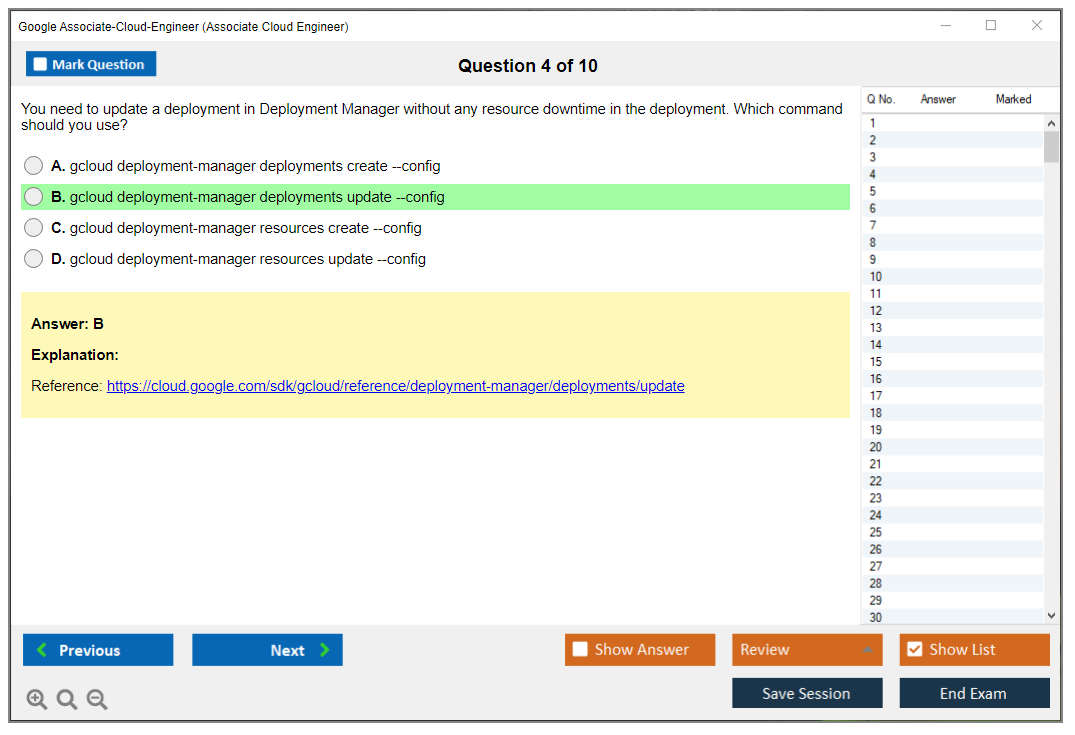Image resolution: width=1075 pixels, height=735 pixels.
Task: Choose answer C resources create
Action: click(34, 228)
